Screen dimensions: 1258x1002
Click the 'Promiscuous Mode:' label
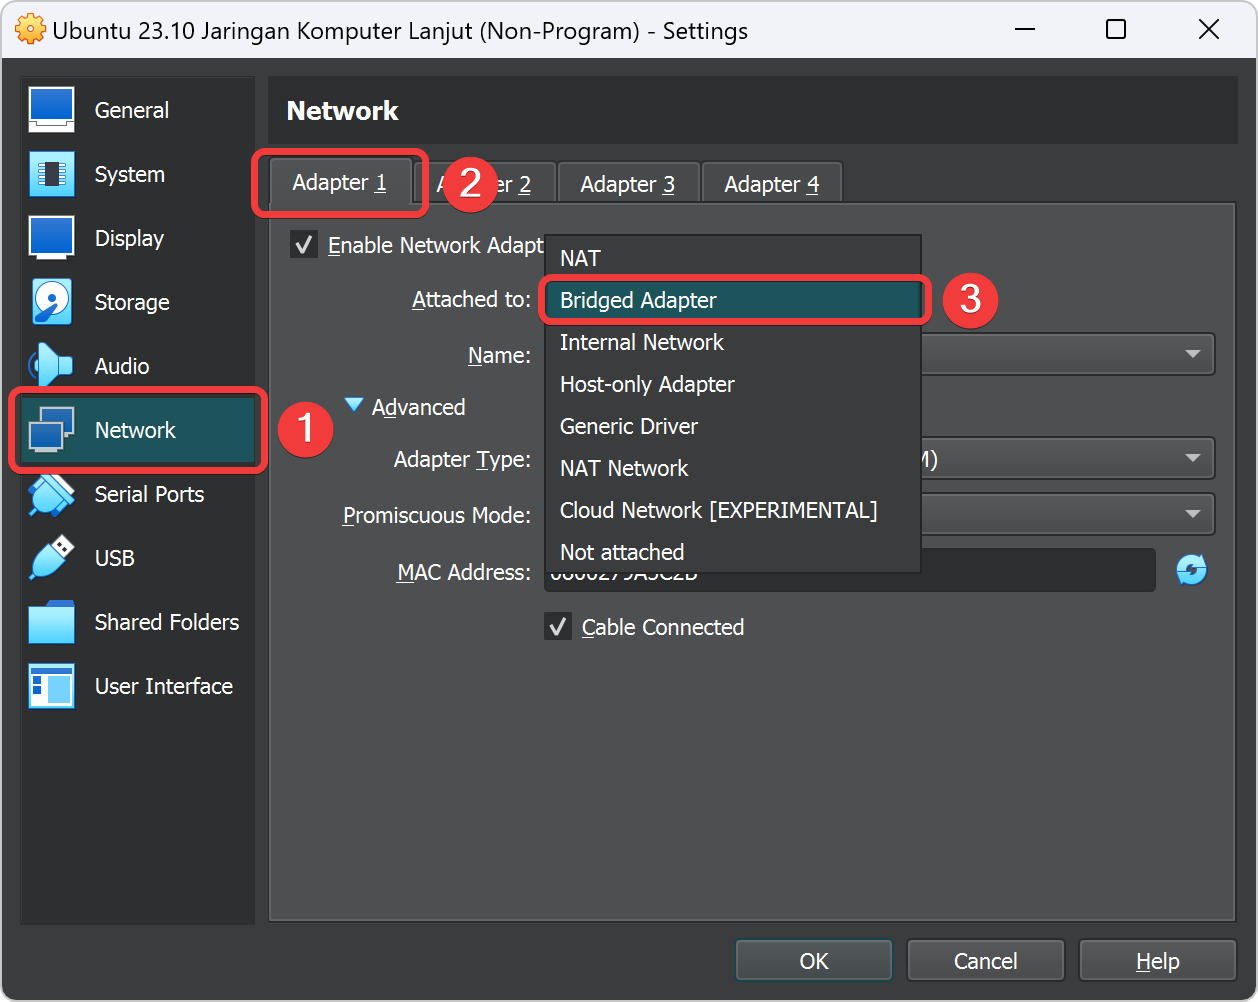tap(437, 515)
